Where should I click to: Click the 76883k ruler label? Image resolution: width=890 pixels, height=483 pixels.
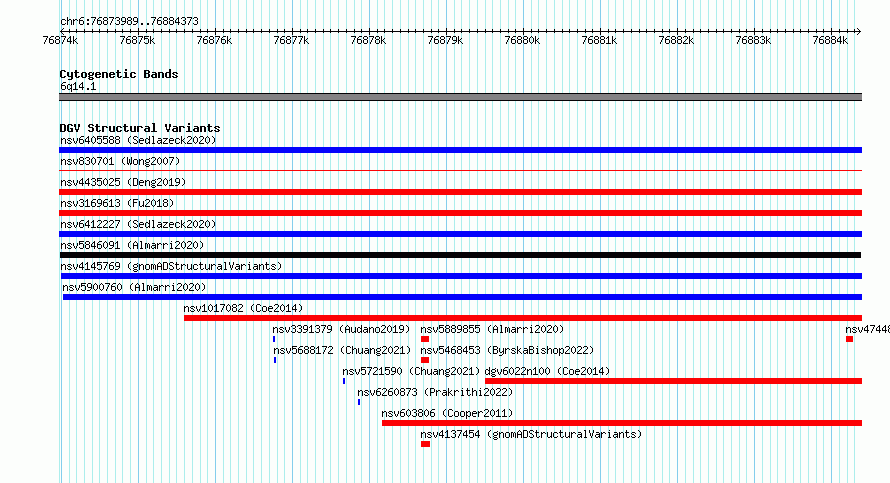click(x=753, y=40)
